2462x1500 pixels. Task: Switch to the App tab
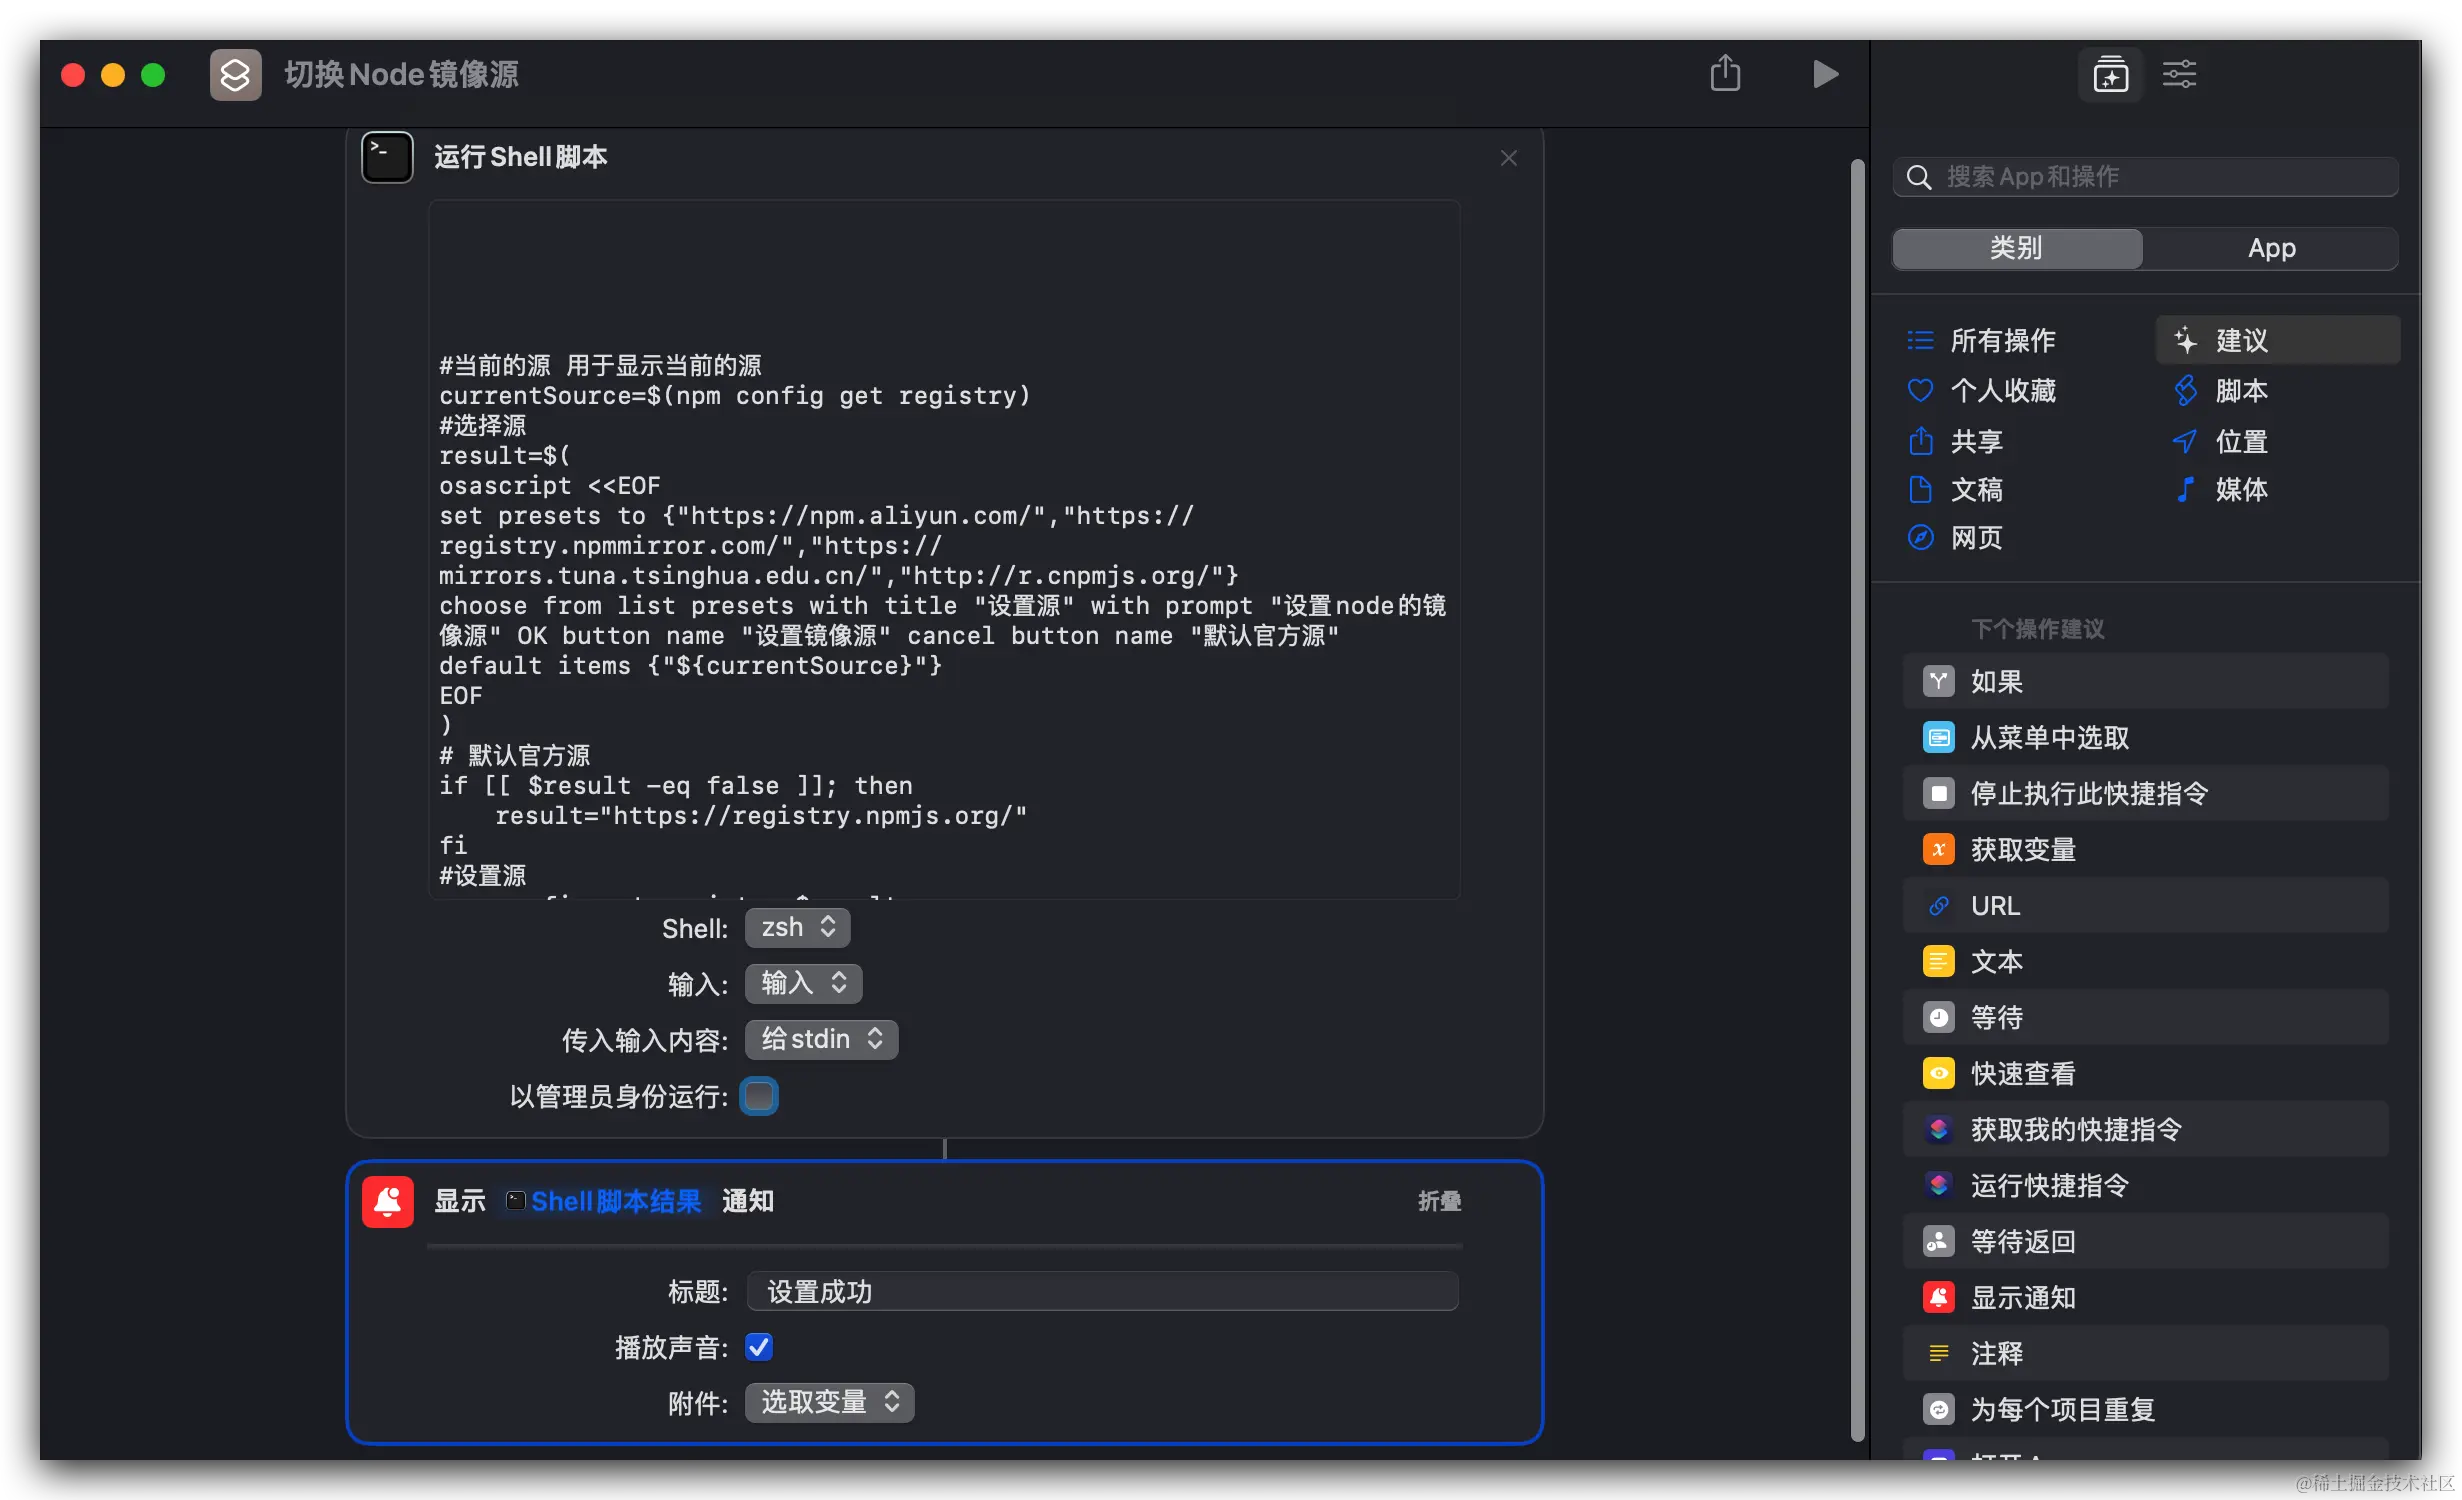2271,248
